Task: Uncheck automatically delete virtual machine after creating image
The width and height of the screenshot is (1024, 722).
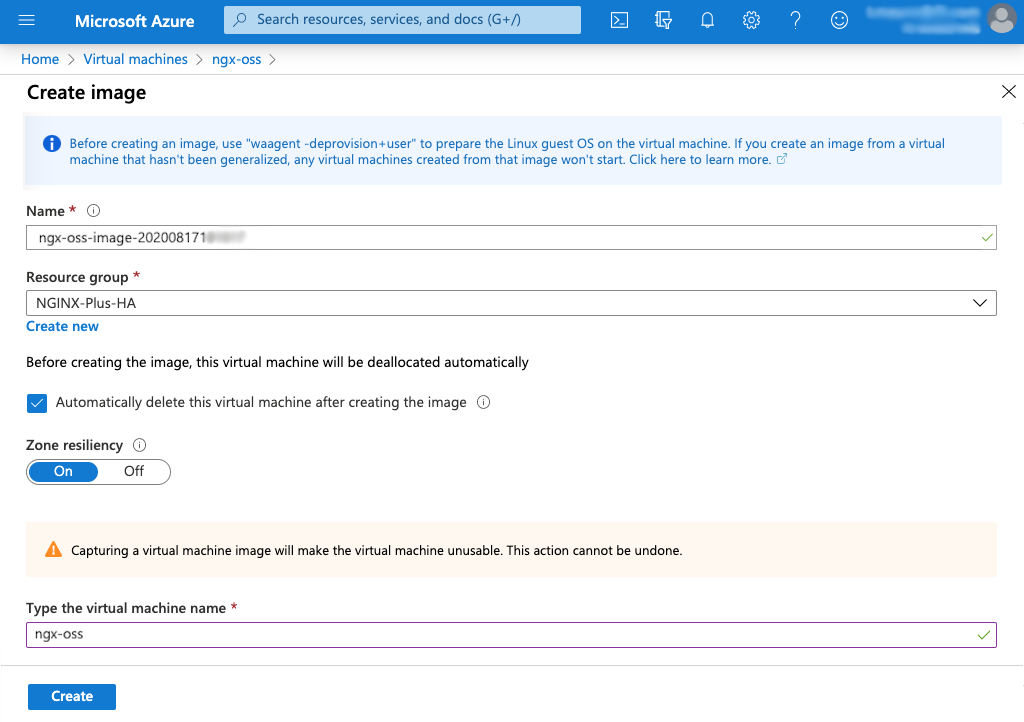Action: click(37, 402)
